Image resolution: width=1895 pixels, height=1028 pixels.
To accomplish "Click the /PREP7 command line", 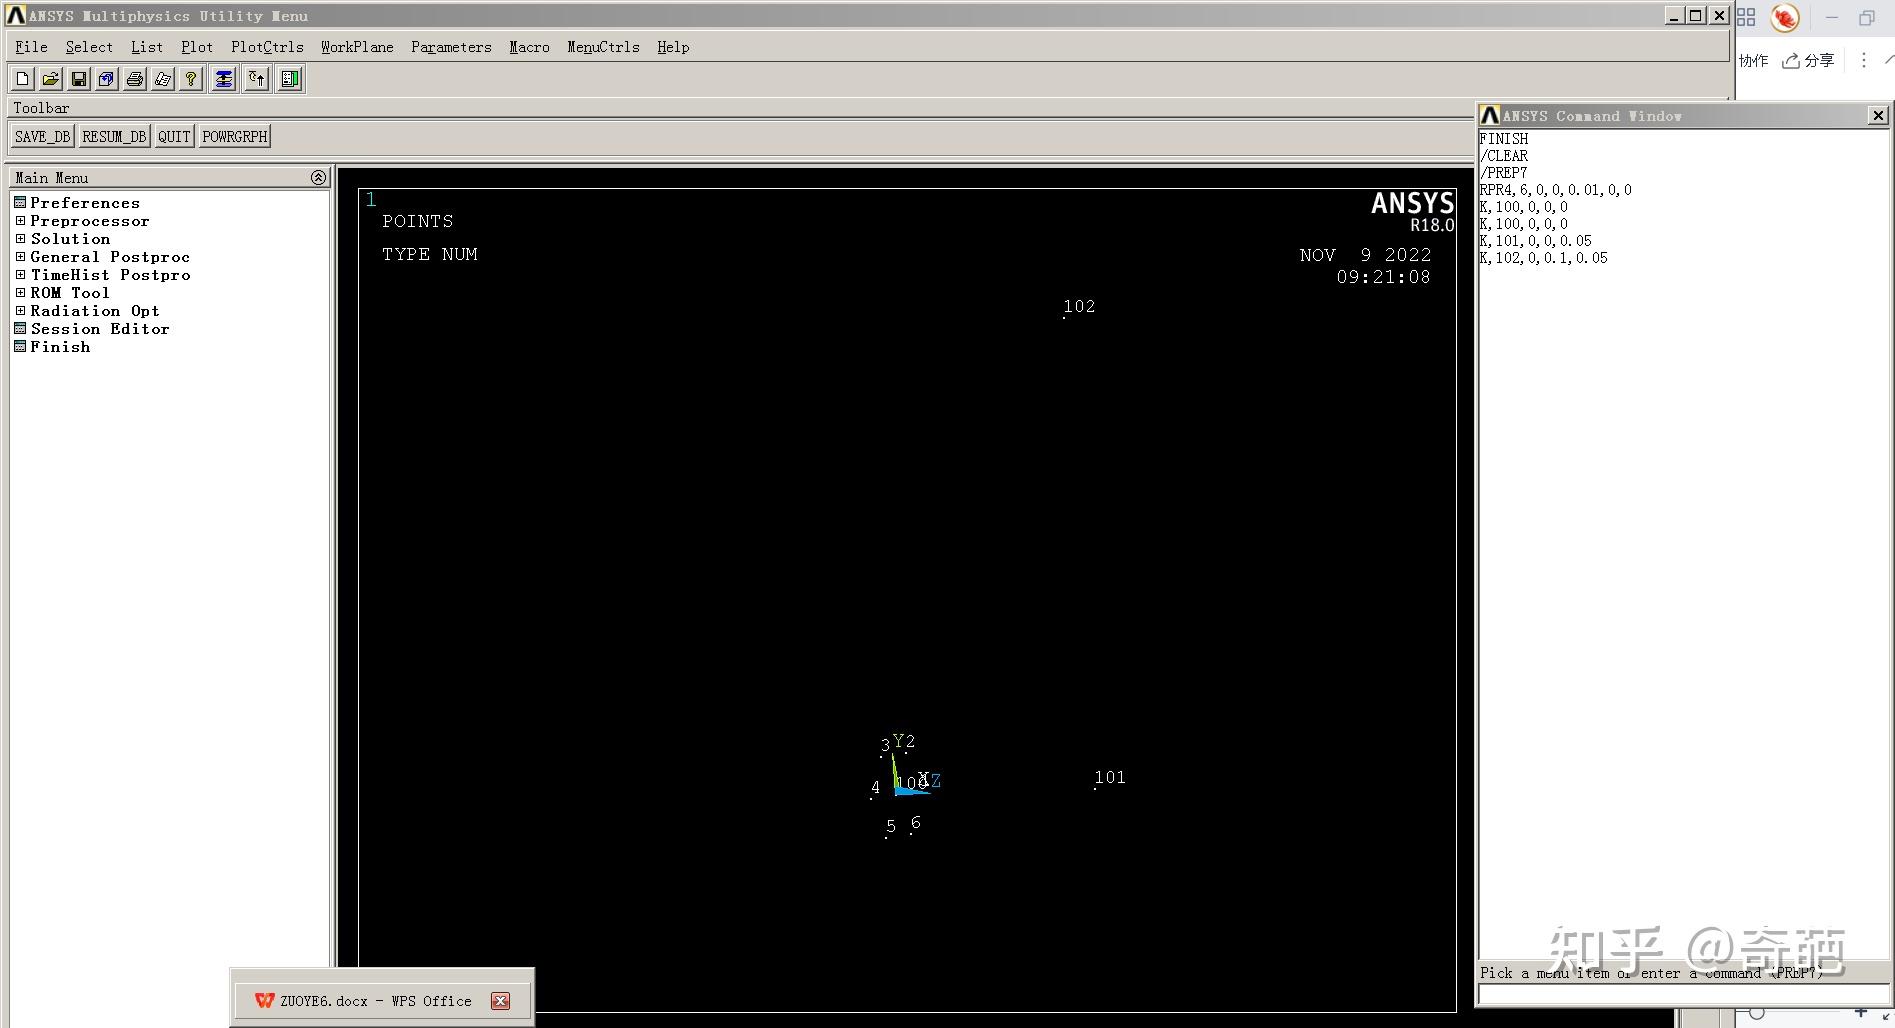I will [1503, 173].
